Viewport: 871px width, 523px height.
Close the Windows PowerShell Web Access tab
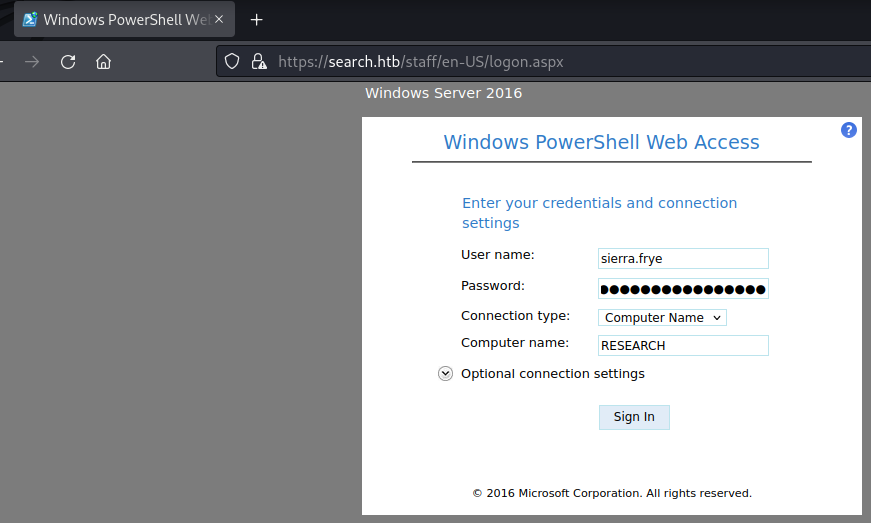pyautogui.click(x=219, y=19)
